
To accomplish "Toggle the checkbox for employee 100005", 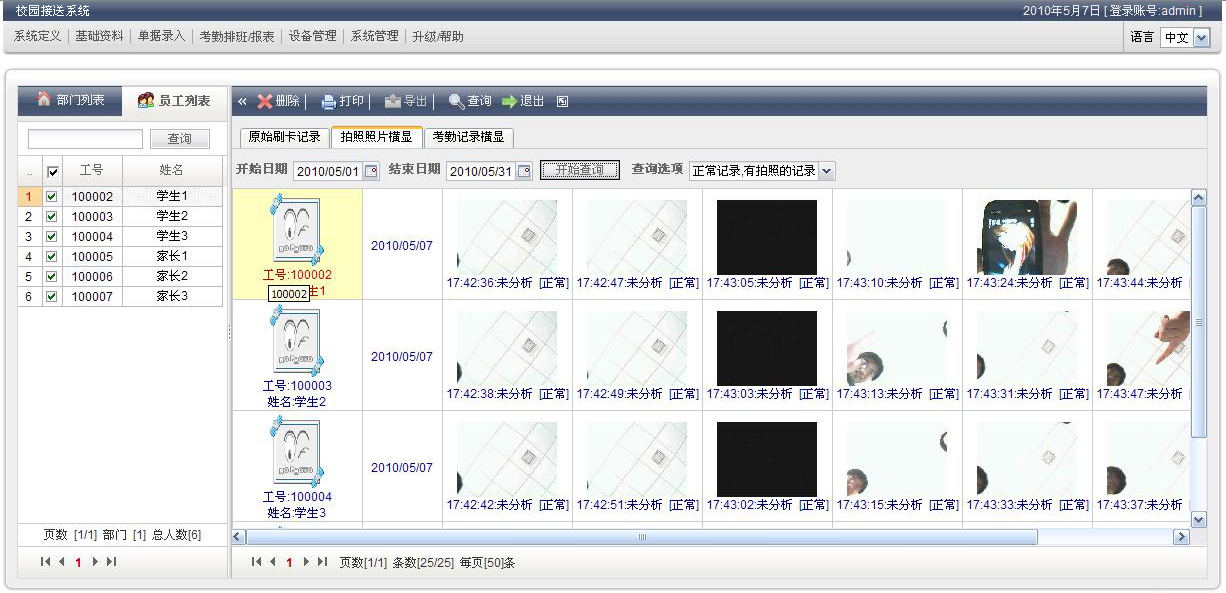I will pos(52,257).
